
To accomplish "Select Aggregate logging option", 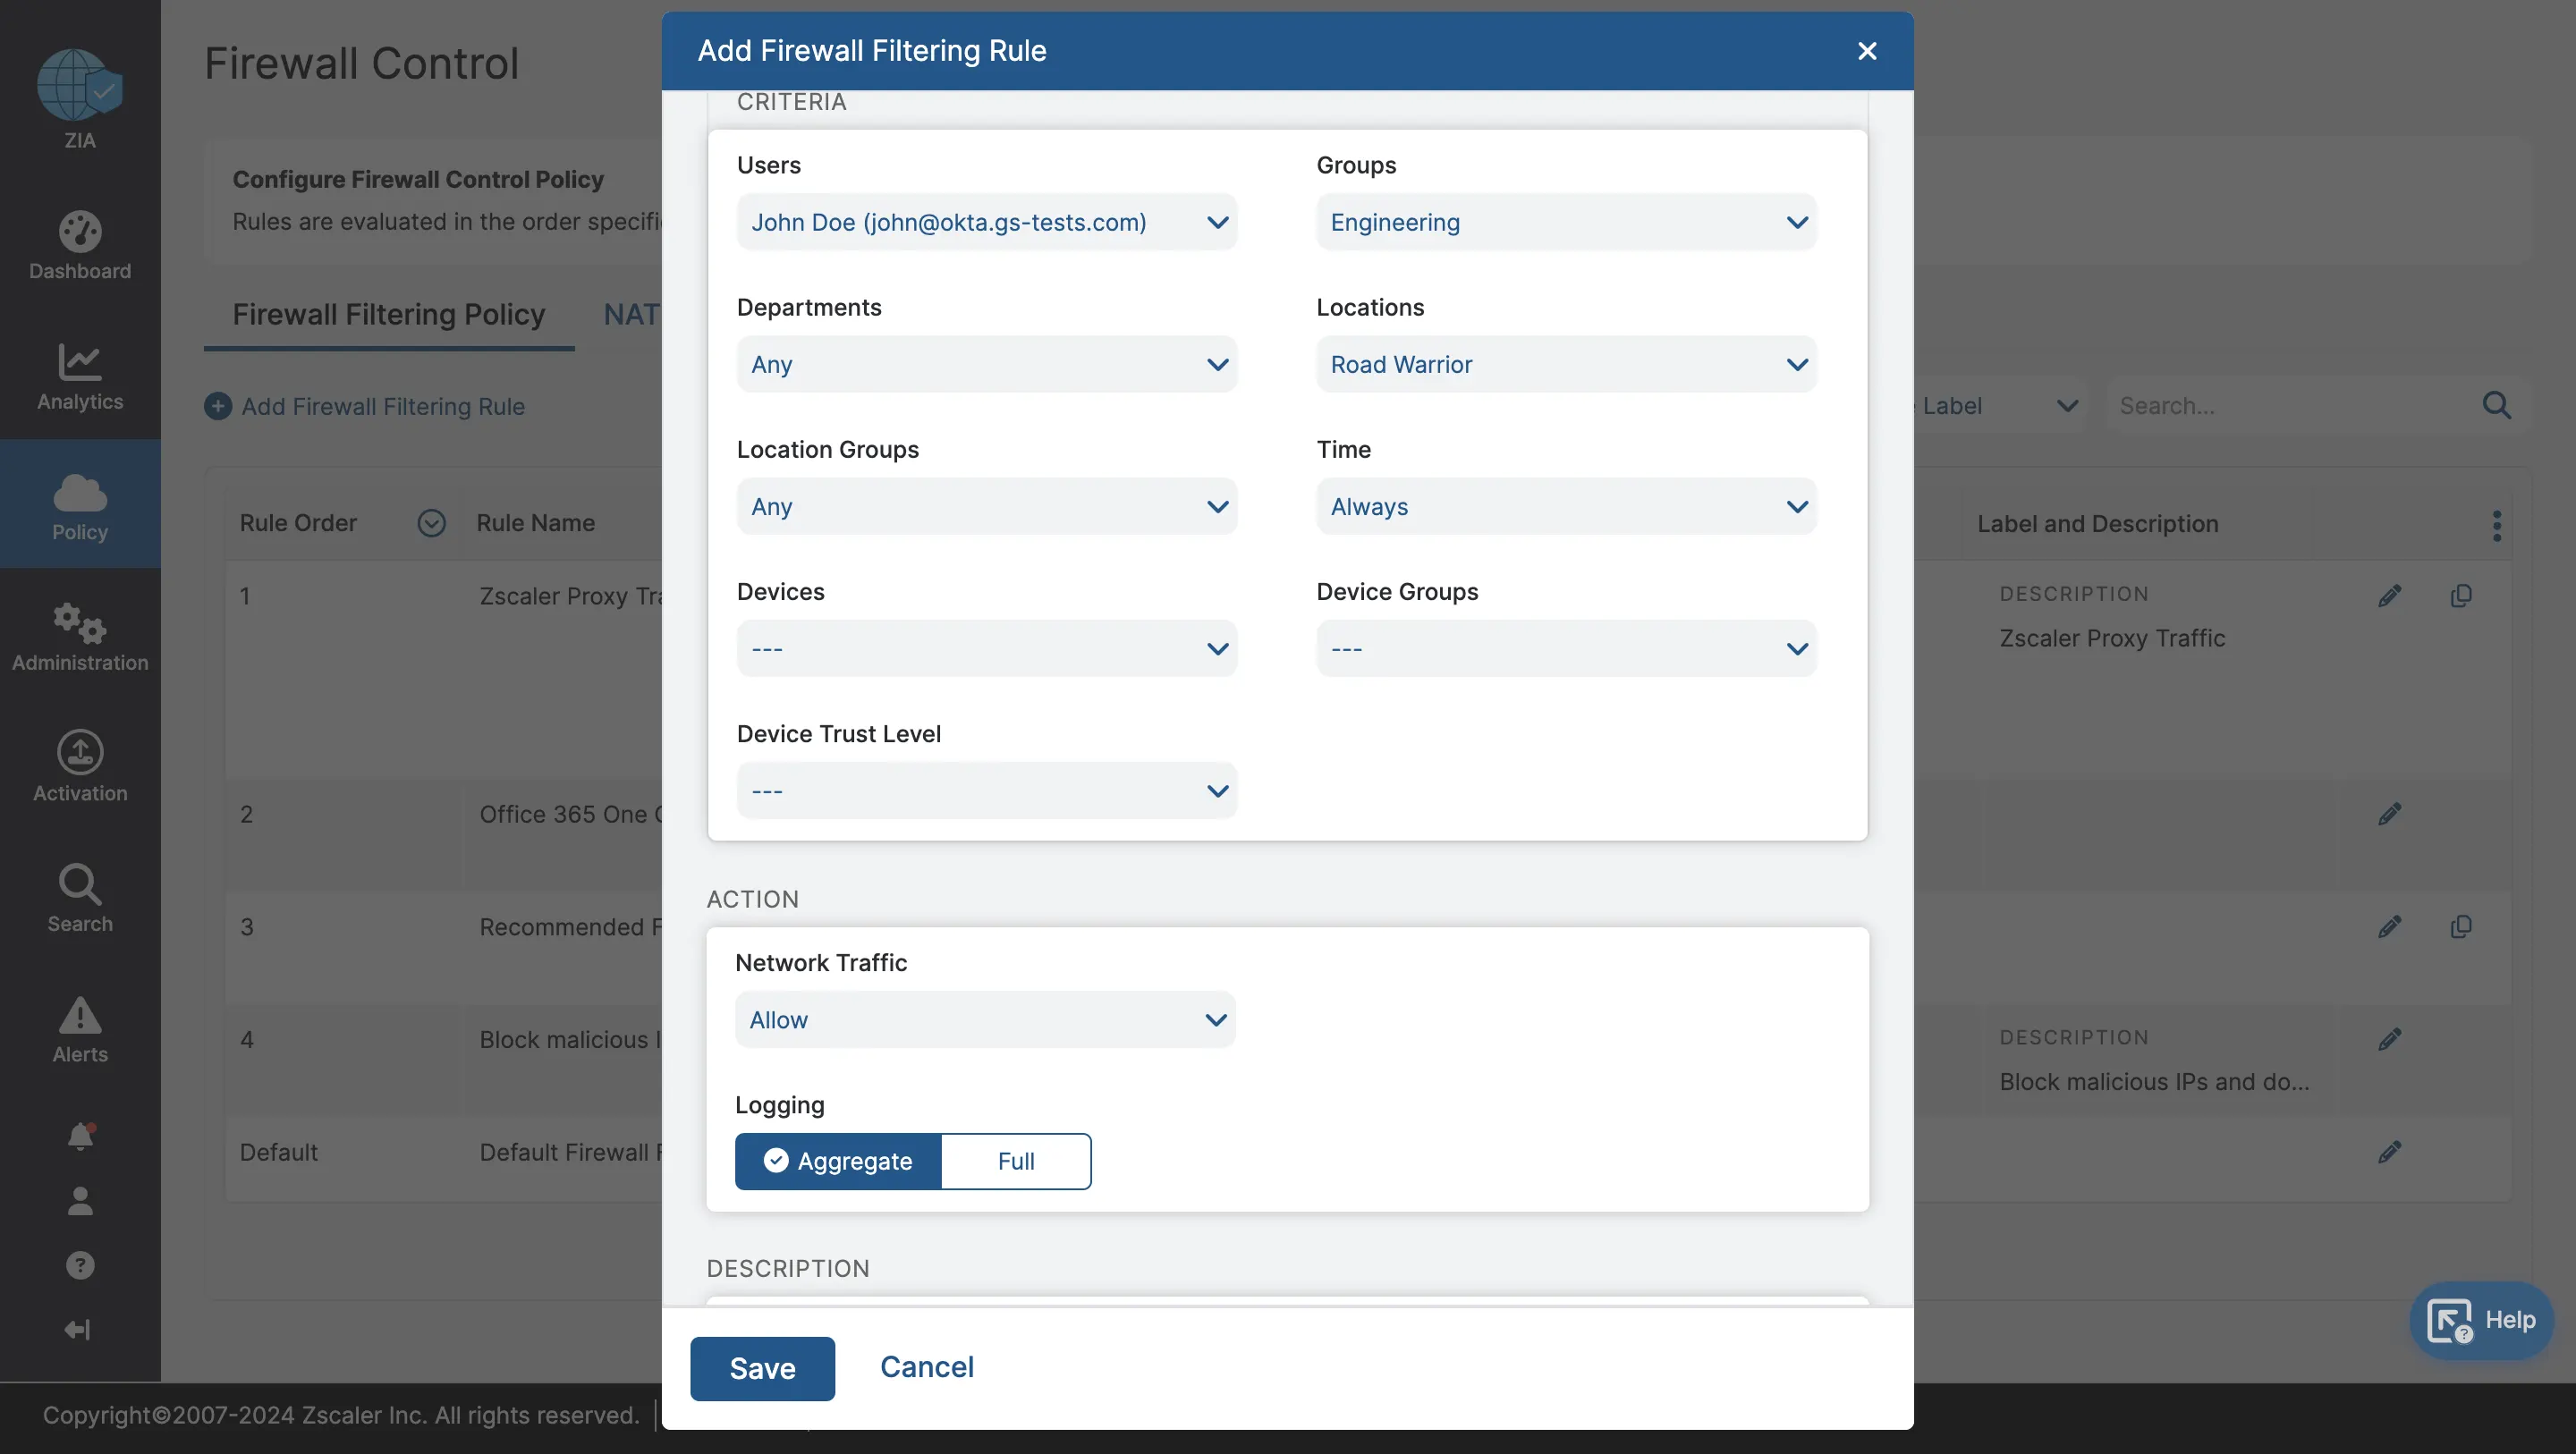I will 838,1161.
